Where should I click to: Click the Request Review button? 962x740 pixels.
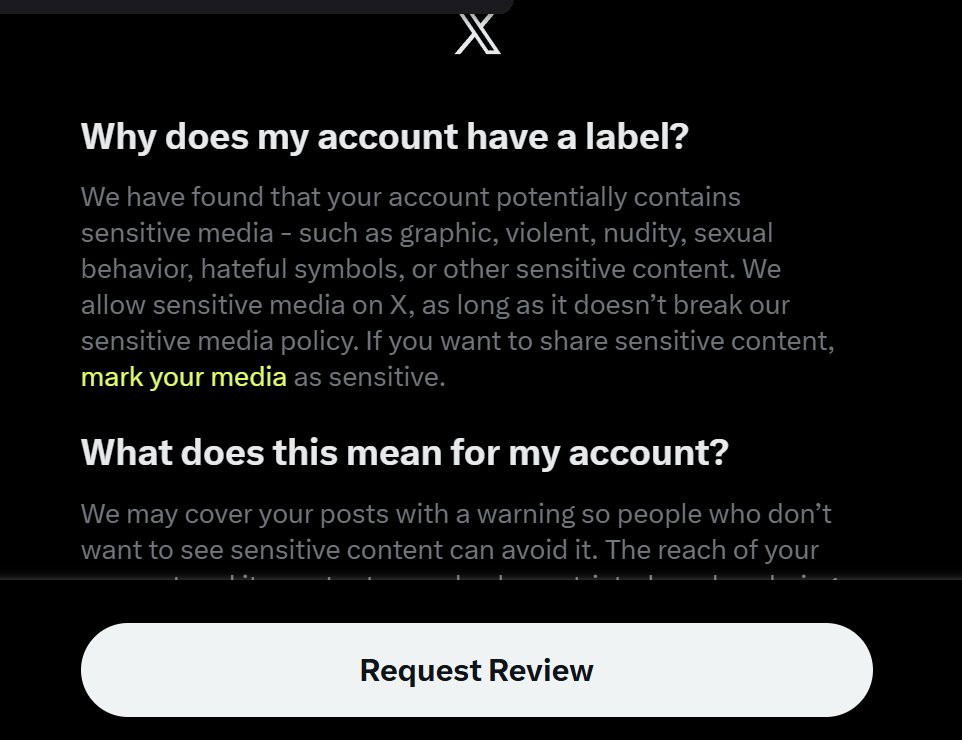(477, 670)
